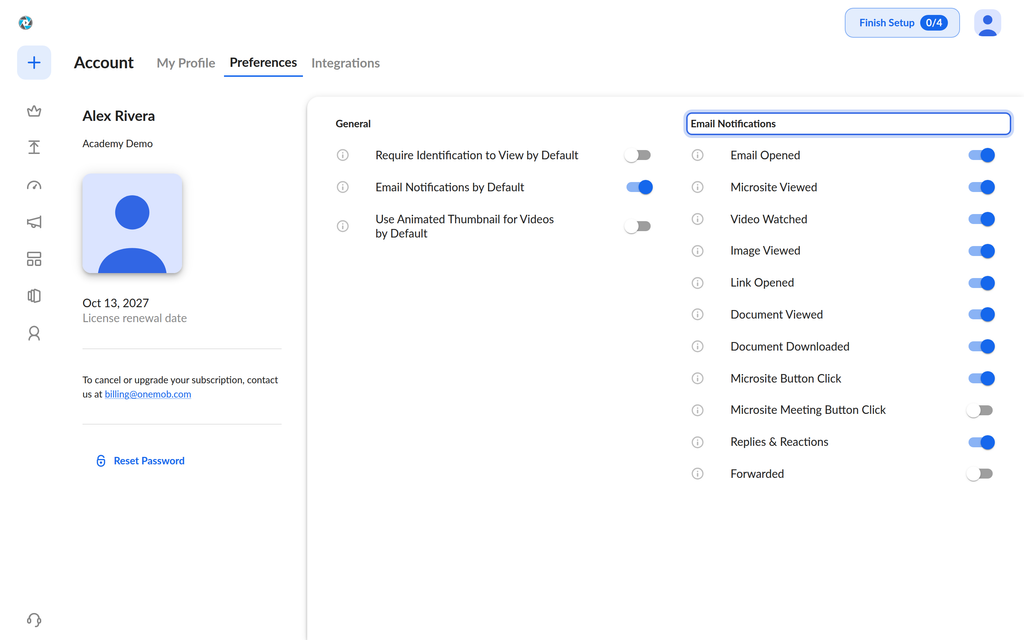Click info icon next to Document Viewed
This screenshot has width=1024, height=640.
[x=697, y=314]
